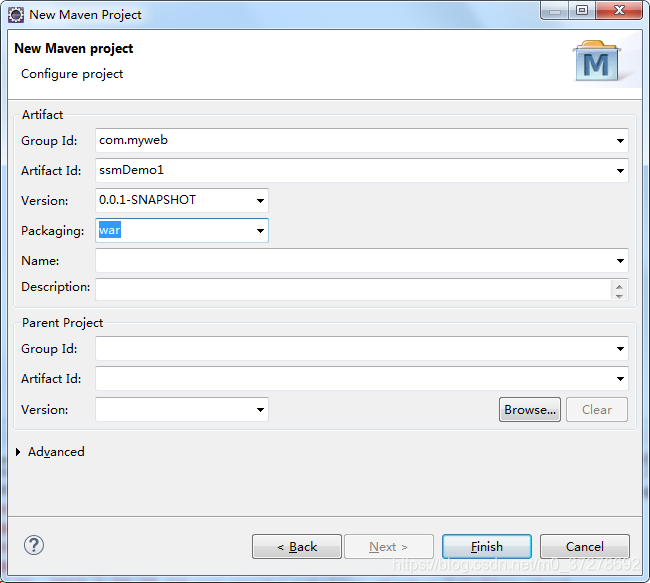Click the Eclipse icon in title bar
This screenshot has height=583, width=650.
(x=16, y=15)
